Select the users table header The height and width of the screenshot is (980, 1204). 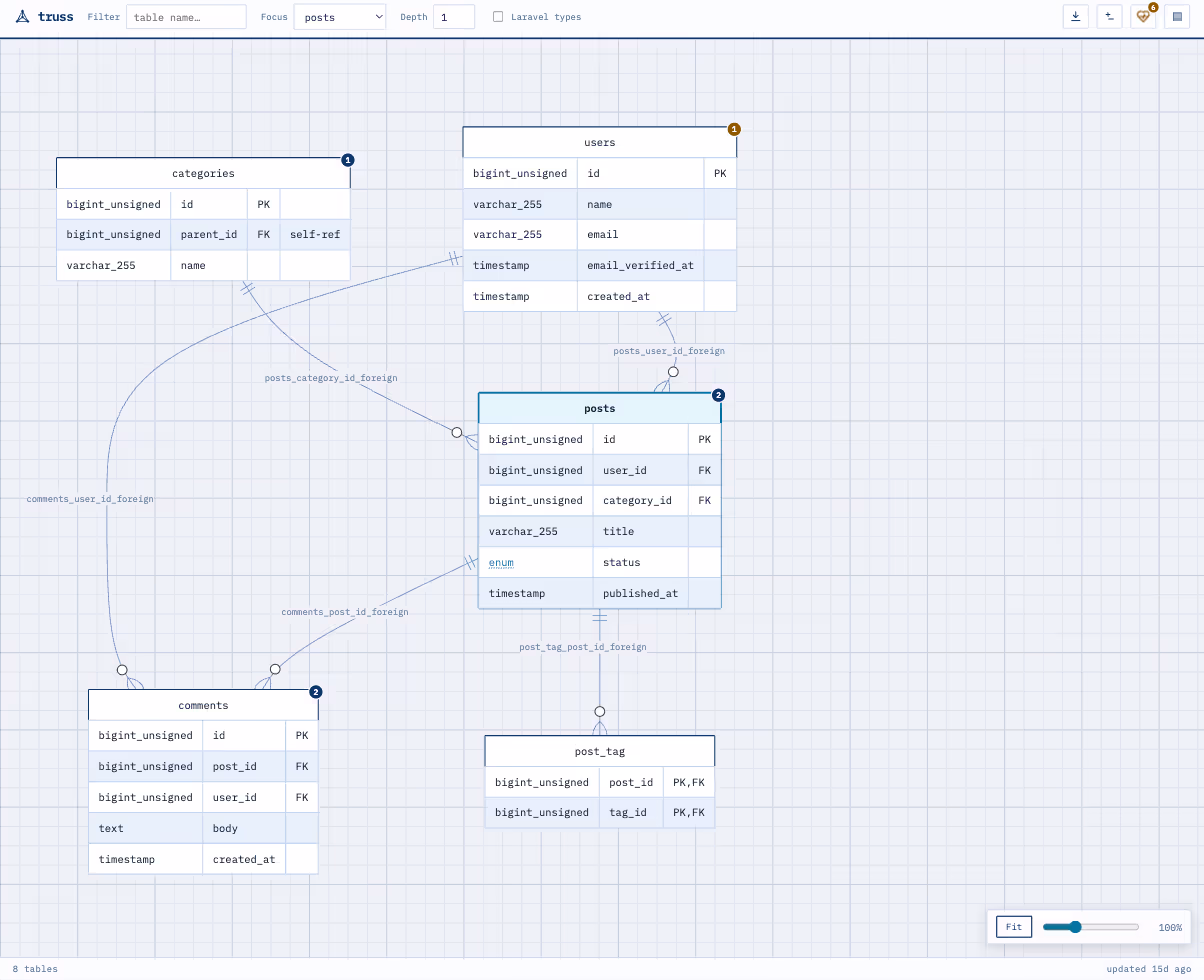pyautogui.click(x=600, y=142)
